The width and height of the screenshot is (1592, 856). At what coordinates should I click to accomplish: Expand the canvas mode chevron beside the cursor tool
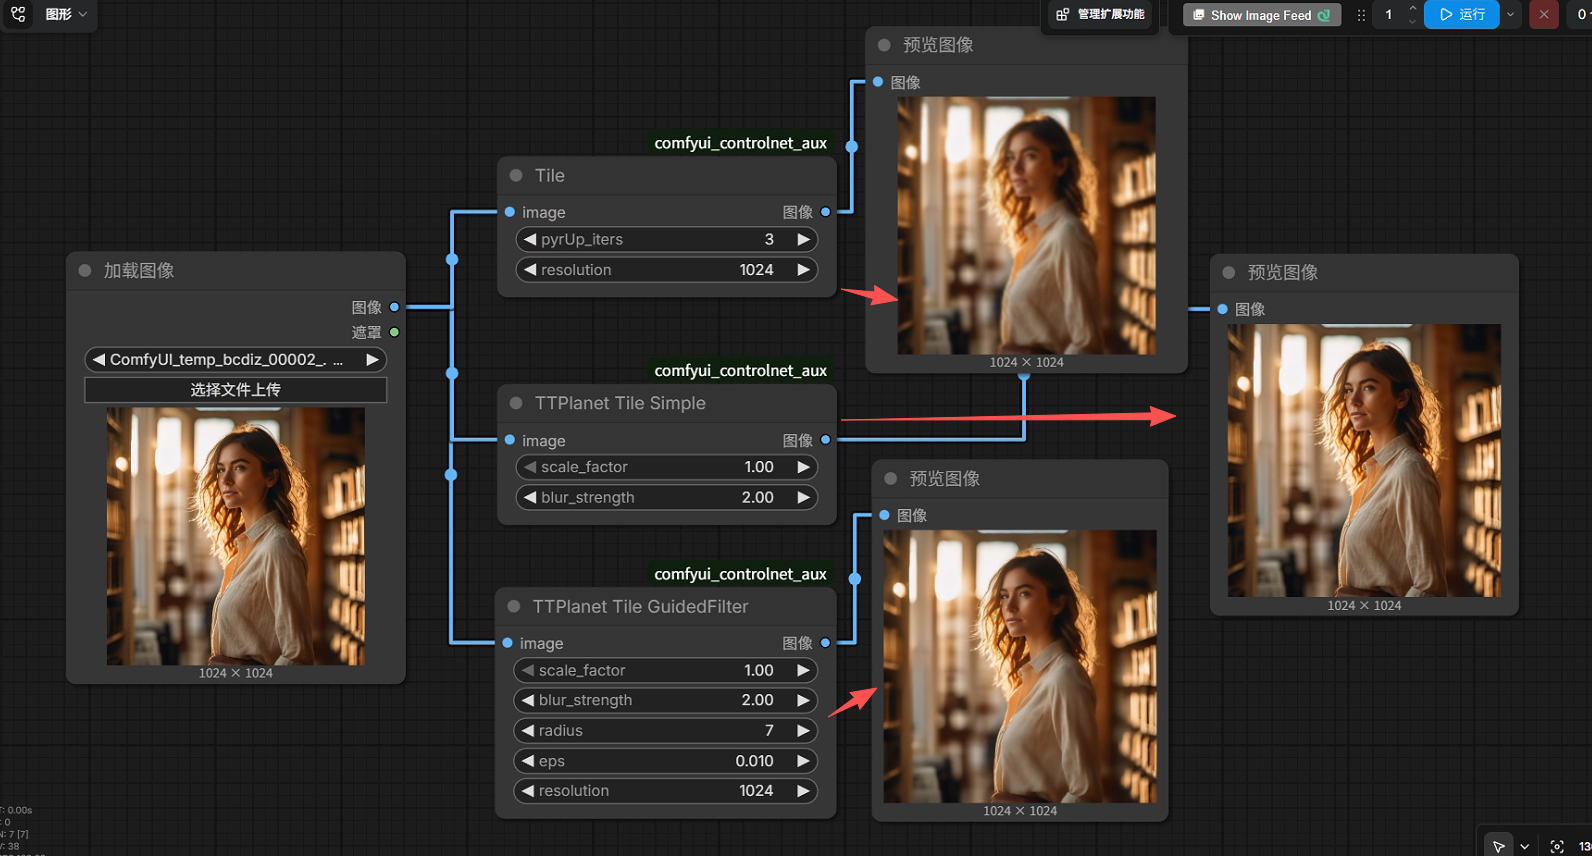(x=1524, y=846)
